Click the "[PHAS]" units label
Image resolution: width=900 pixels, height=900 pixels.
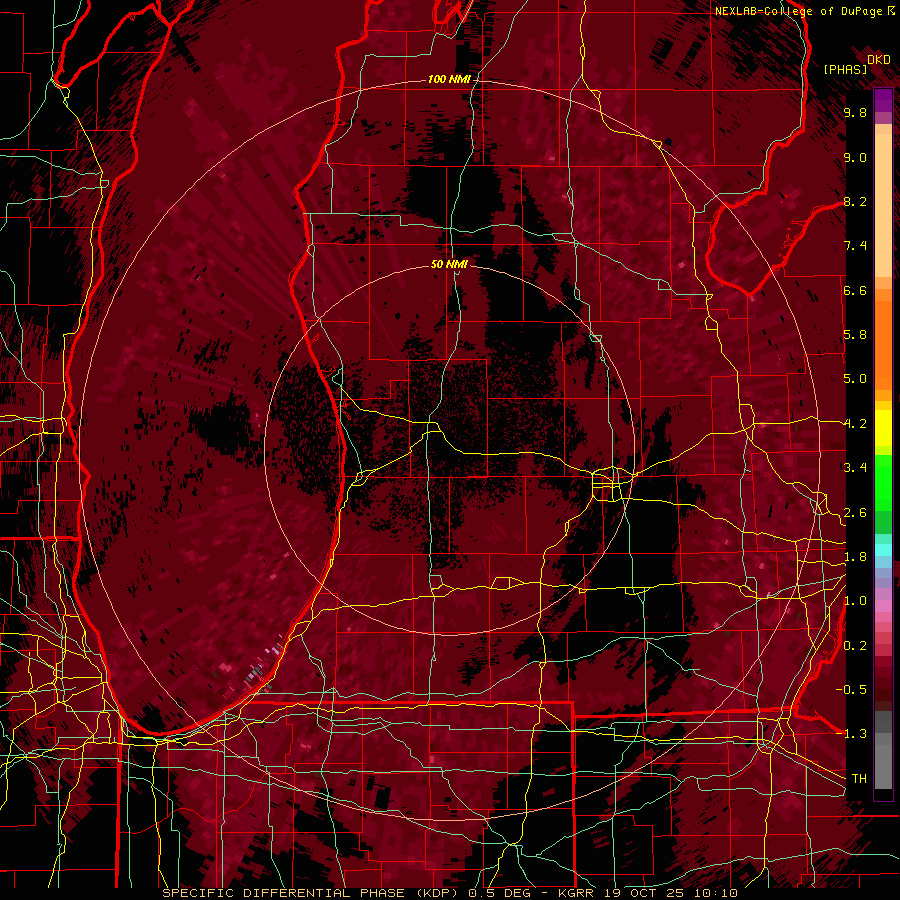[x=845, y=69]
